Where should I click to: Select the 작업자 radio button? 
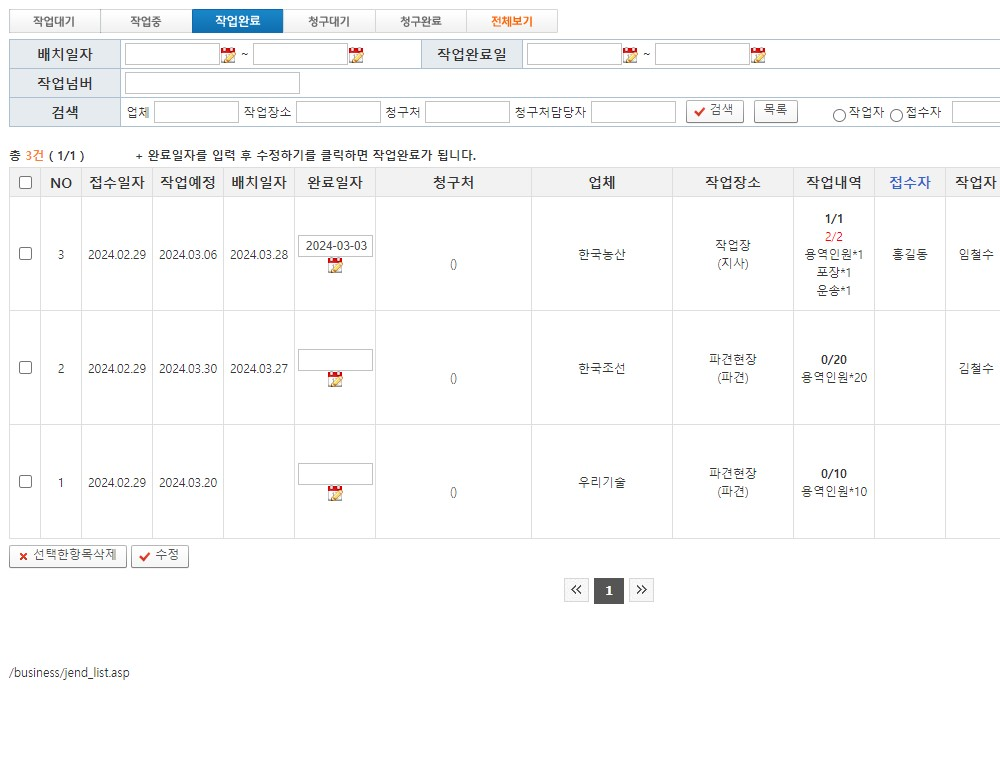(x=839, y=115)
